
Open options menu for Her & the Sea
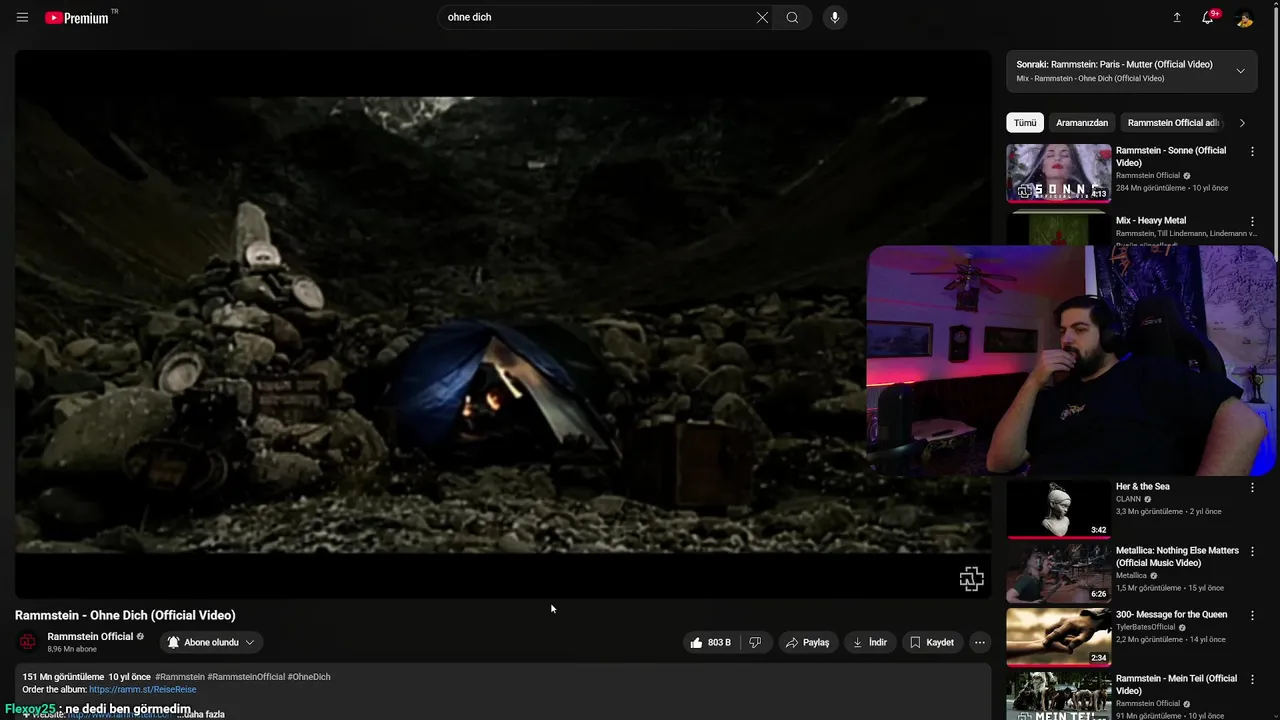pos(1252,487)
